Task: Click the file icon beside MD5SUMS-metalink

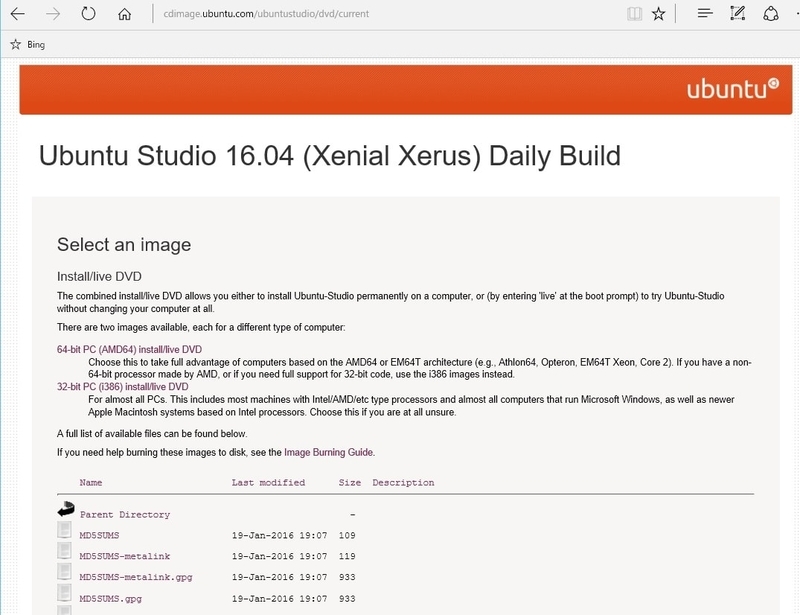Action: tap(64, 551)
